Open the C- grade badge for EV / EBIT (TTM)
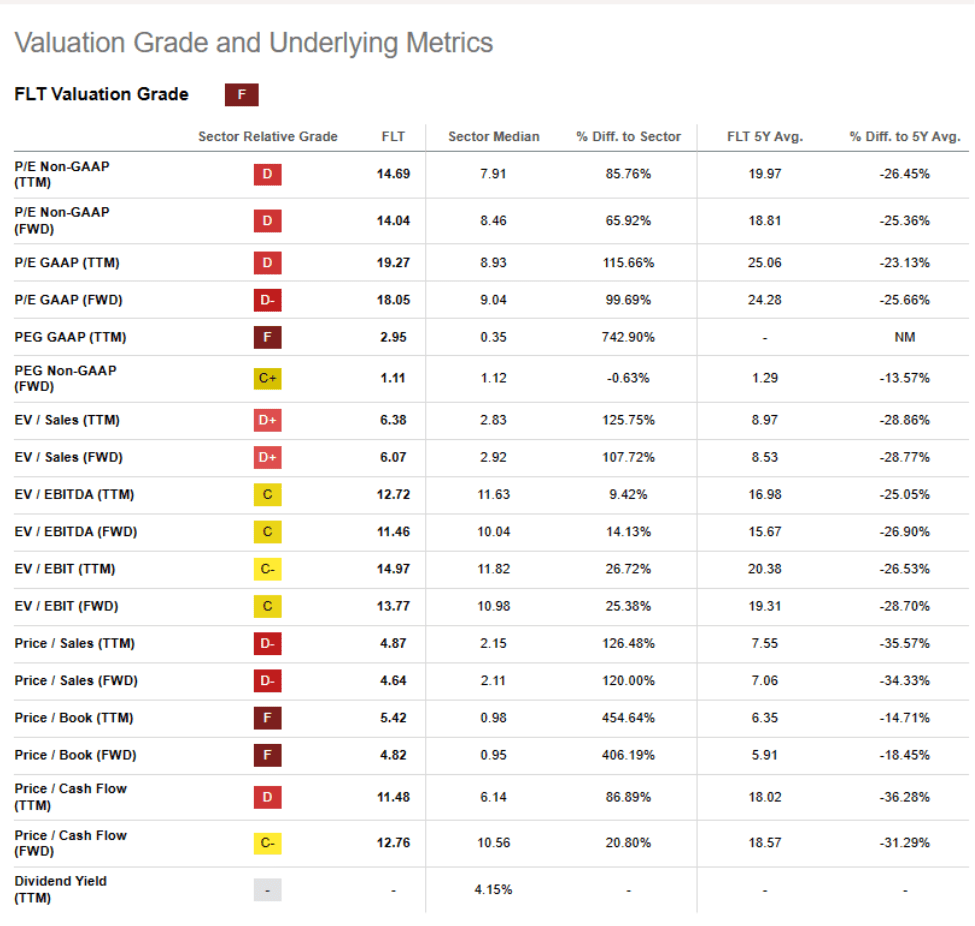Screen dimensions: 975x926 pos(267,569)
